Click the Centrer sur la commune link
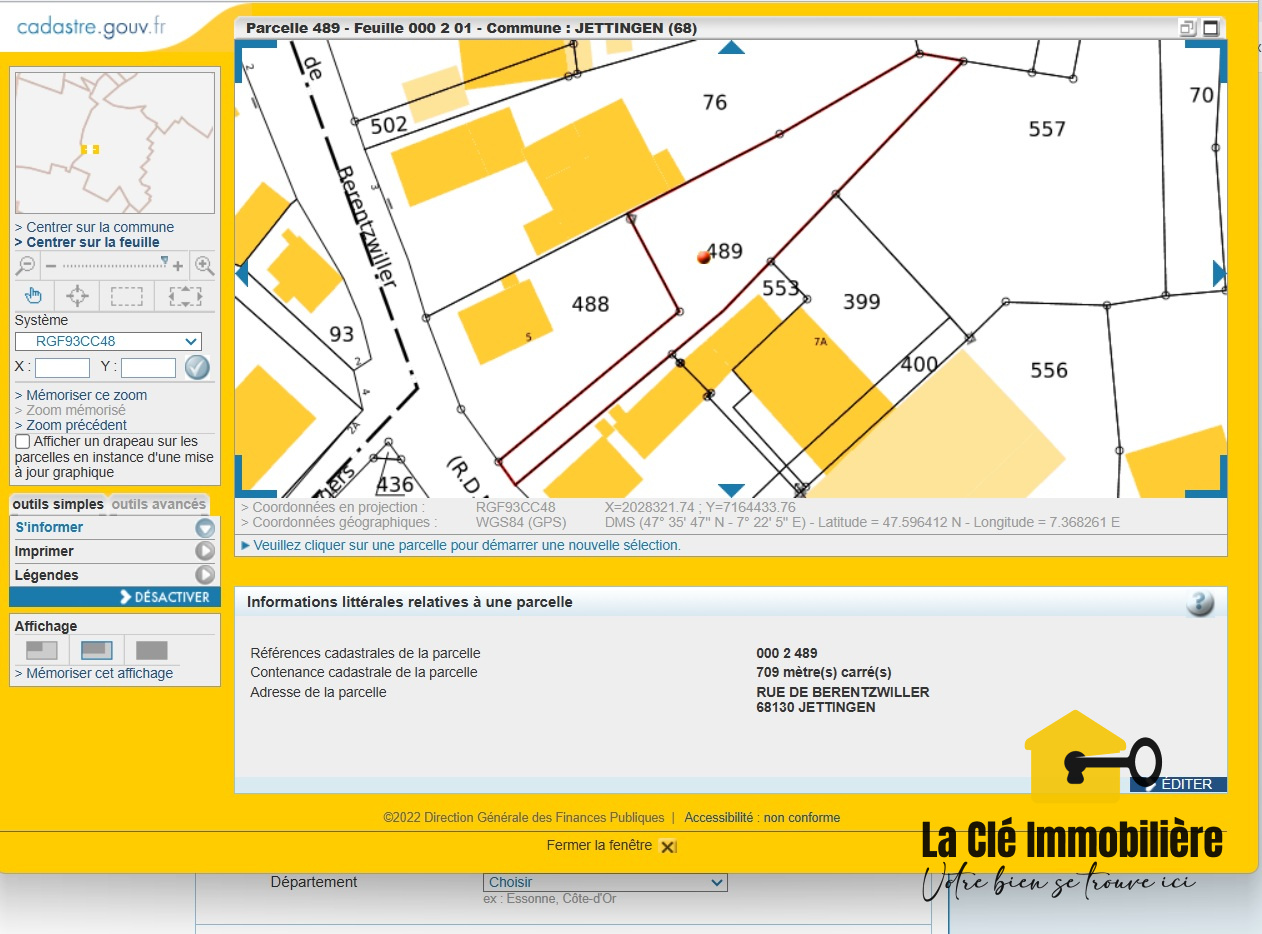The width and height of the screenshot is (1262, 934). pyautogui.click(x=100, y=227)
